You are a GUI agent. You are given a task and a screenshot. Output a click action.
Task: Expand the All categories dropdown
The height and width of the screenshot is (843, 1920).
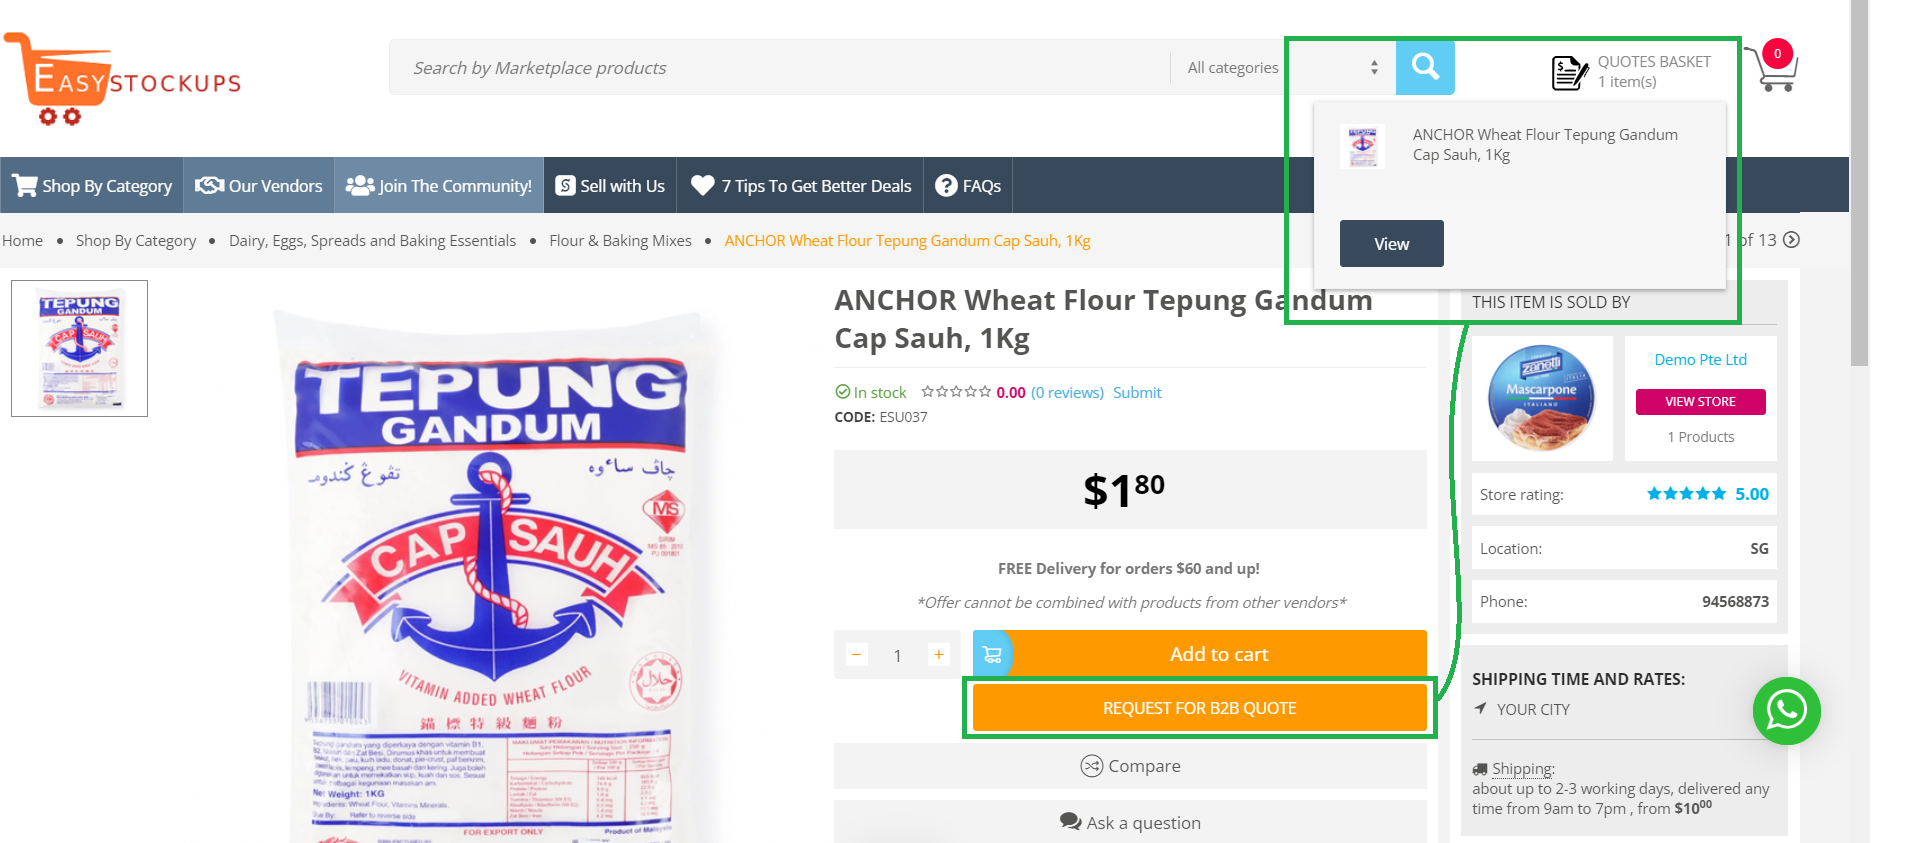pos(1282,67)
